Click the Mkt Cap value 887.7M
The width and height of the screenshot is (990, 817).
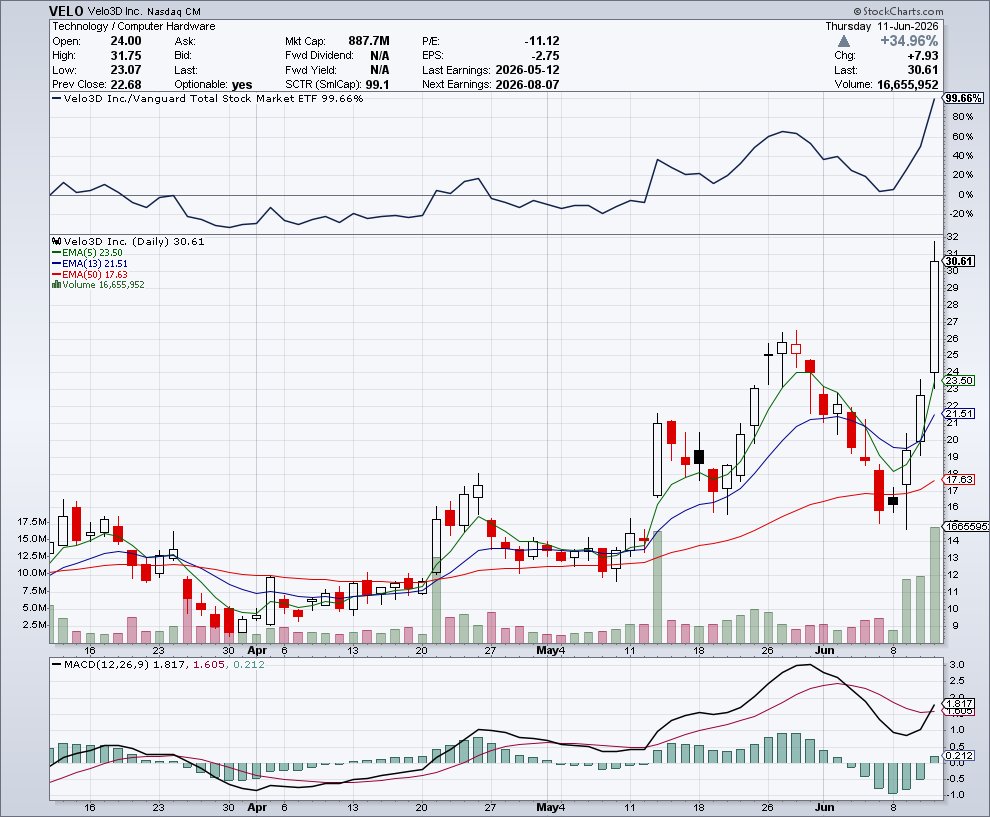click(x=369, y=41)
